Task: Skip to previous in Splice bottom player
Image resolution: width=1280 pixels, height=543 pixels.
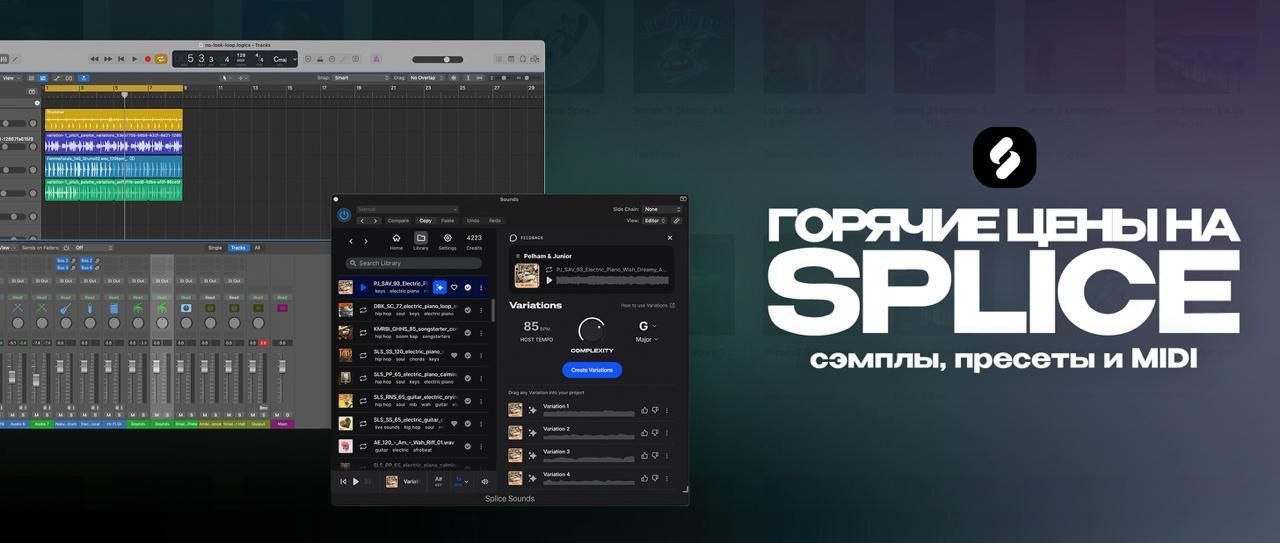Action: 343,482
